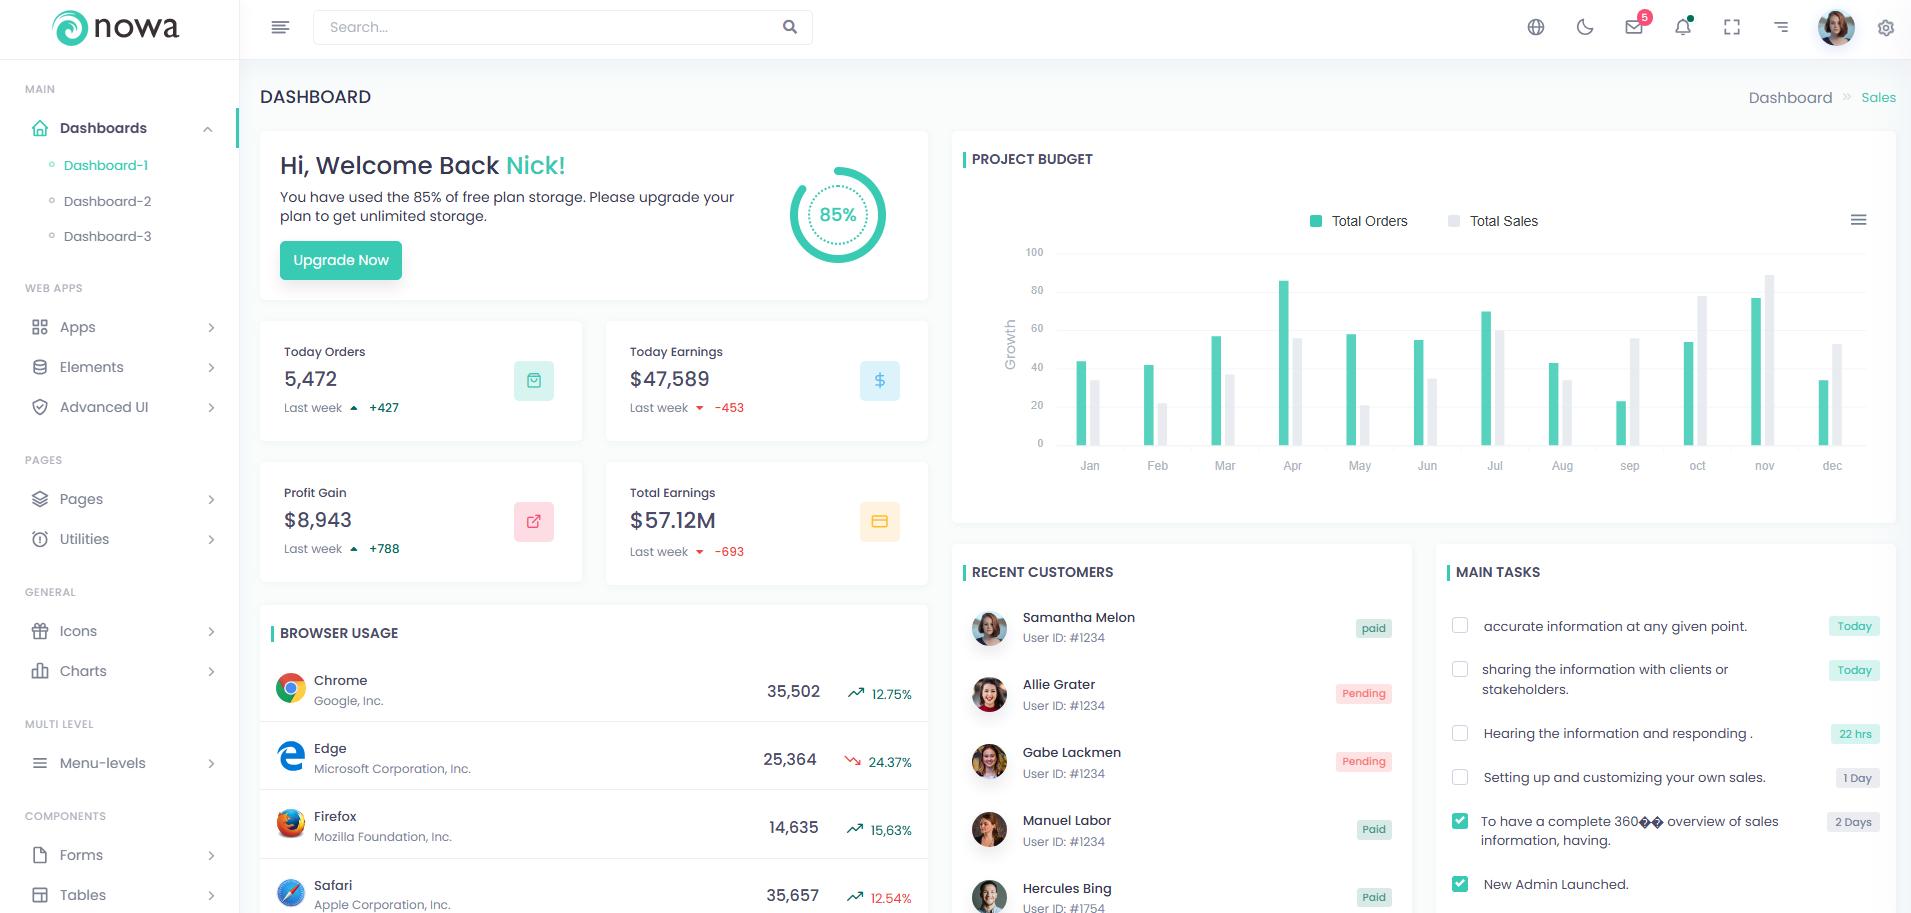
Task: Select Dashboard-2 in sidebar
Action: tap(107, 201)
